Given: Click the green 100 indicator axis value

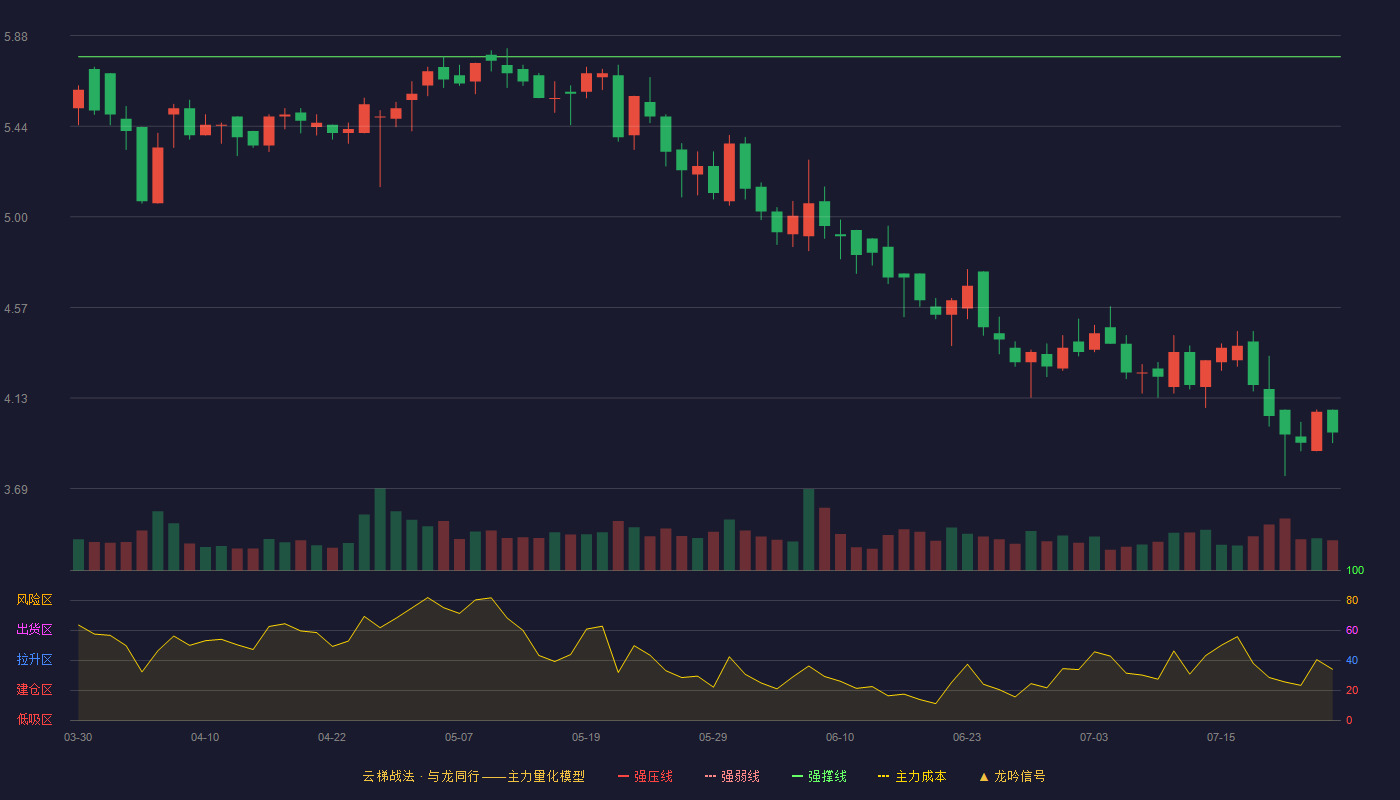Looking at the screenshot, I should point(1355,571).
